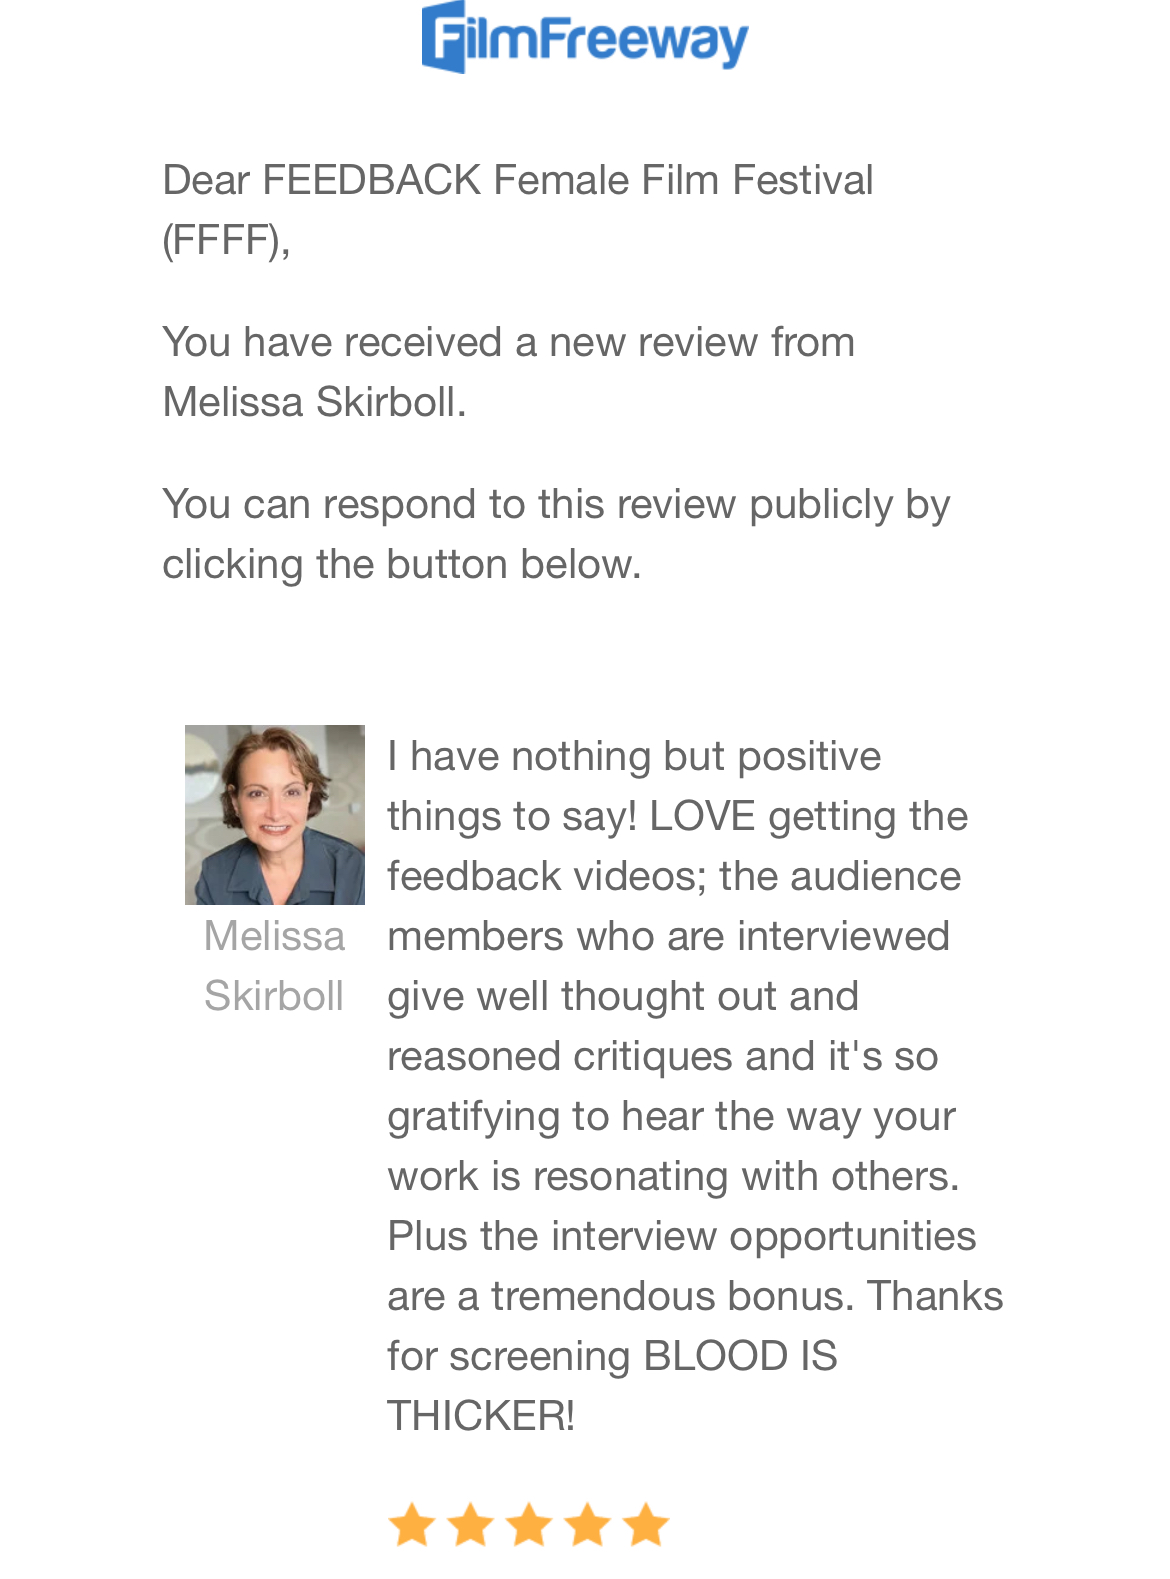Click the 'Dear FEEDBACK Female Film Festival' greeting
The image size is (1170, 1579).
(x=517, y=181)
